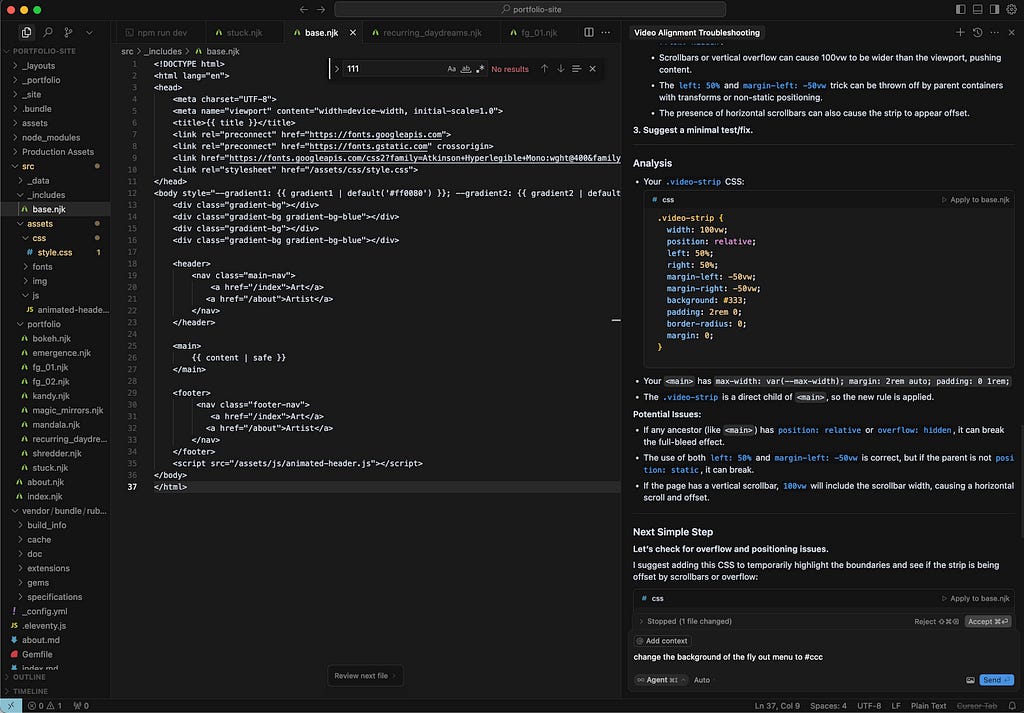
Task: Collapse the _includes folder
Action: point(55,195)
